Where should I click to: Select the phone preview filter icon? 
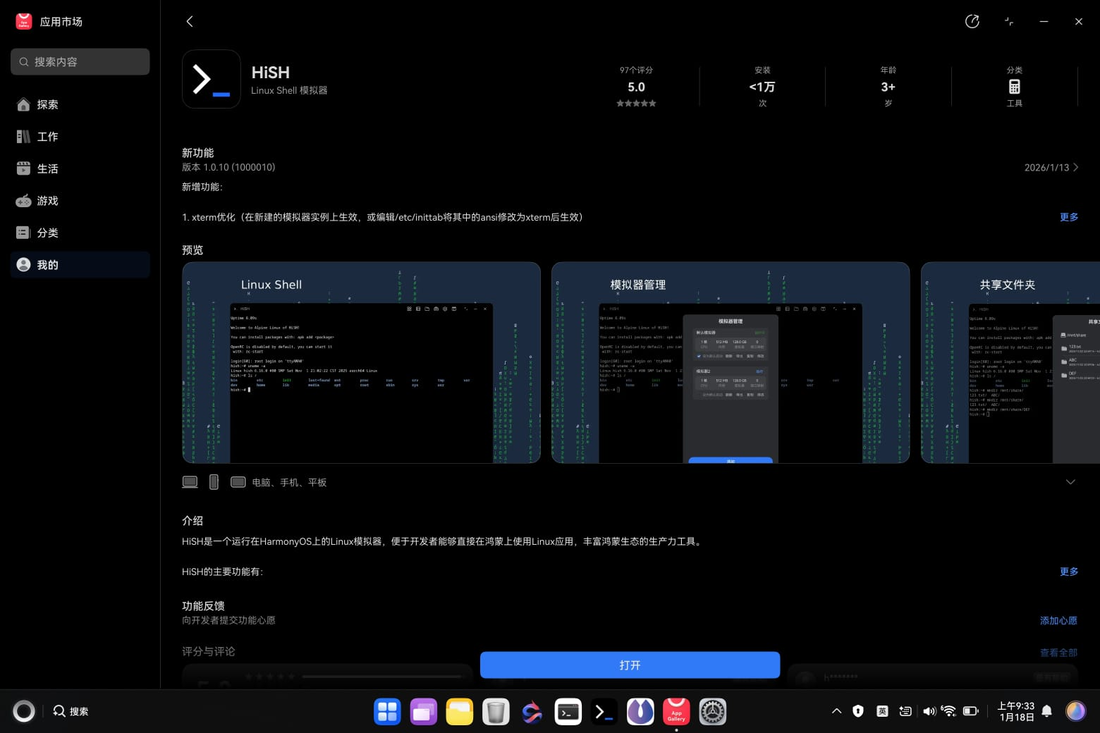pos(214,481)
